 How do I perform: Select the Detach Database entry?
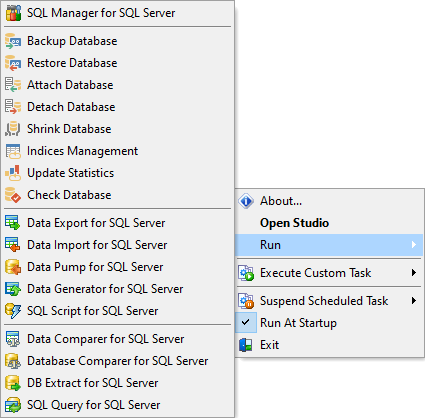[x=117, y=107]
